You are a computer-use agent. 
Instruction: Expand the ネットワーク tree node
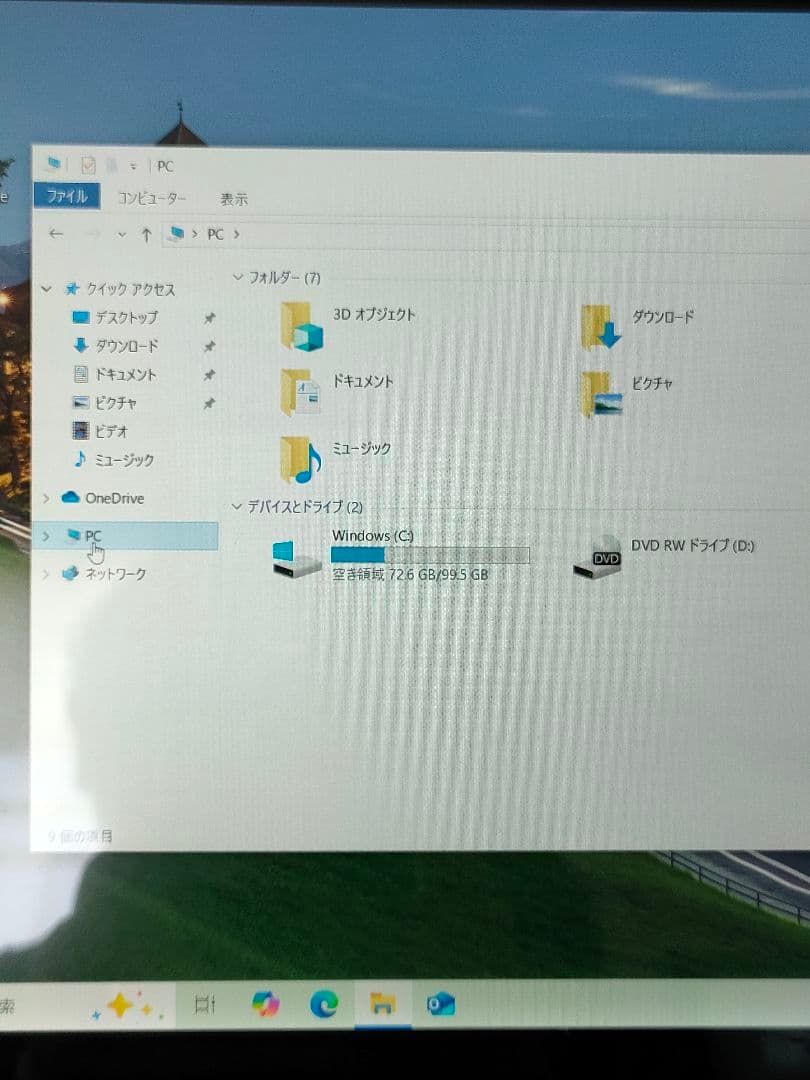tap(46, 574)
